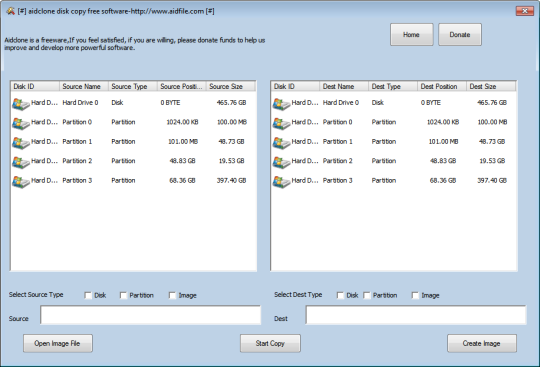Click the Partition 2 drive icon in source list
The height and width of the screenshot is (367, 540).
coord(21,162)
